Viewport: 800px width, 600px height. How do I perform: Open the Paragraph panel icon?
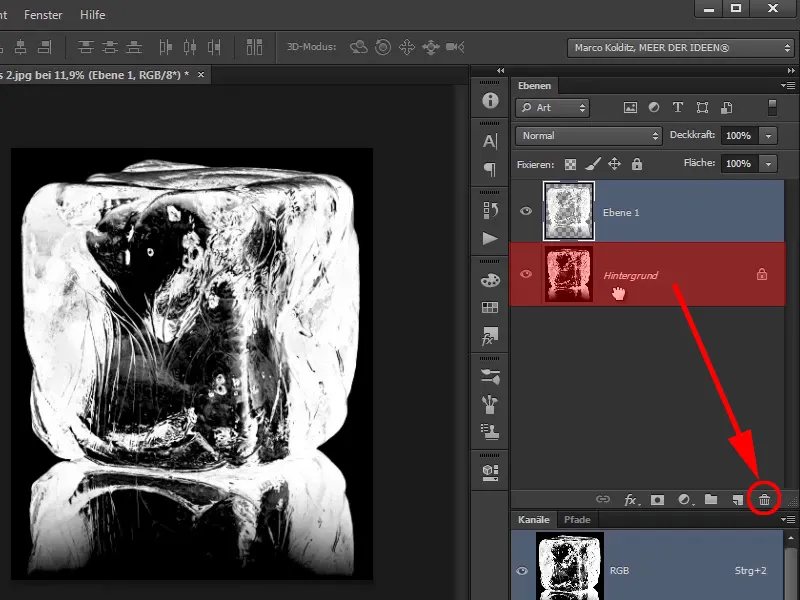pyautogui.click(x=490, y=169)
